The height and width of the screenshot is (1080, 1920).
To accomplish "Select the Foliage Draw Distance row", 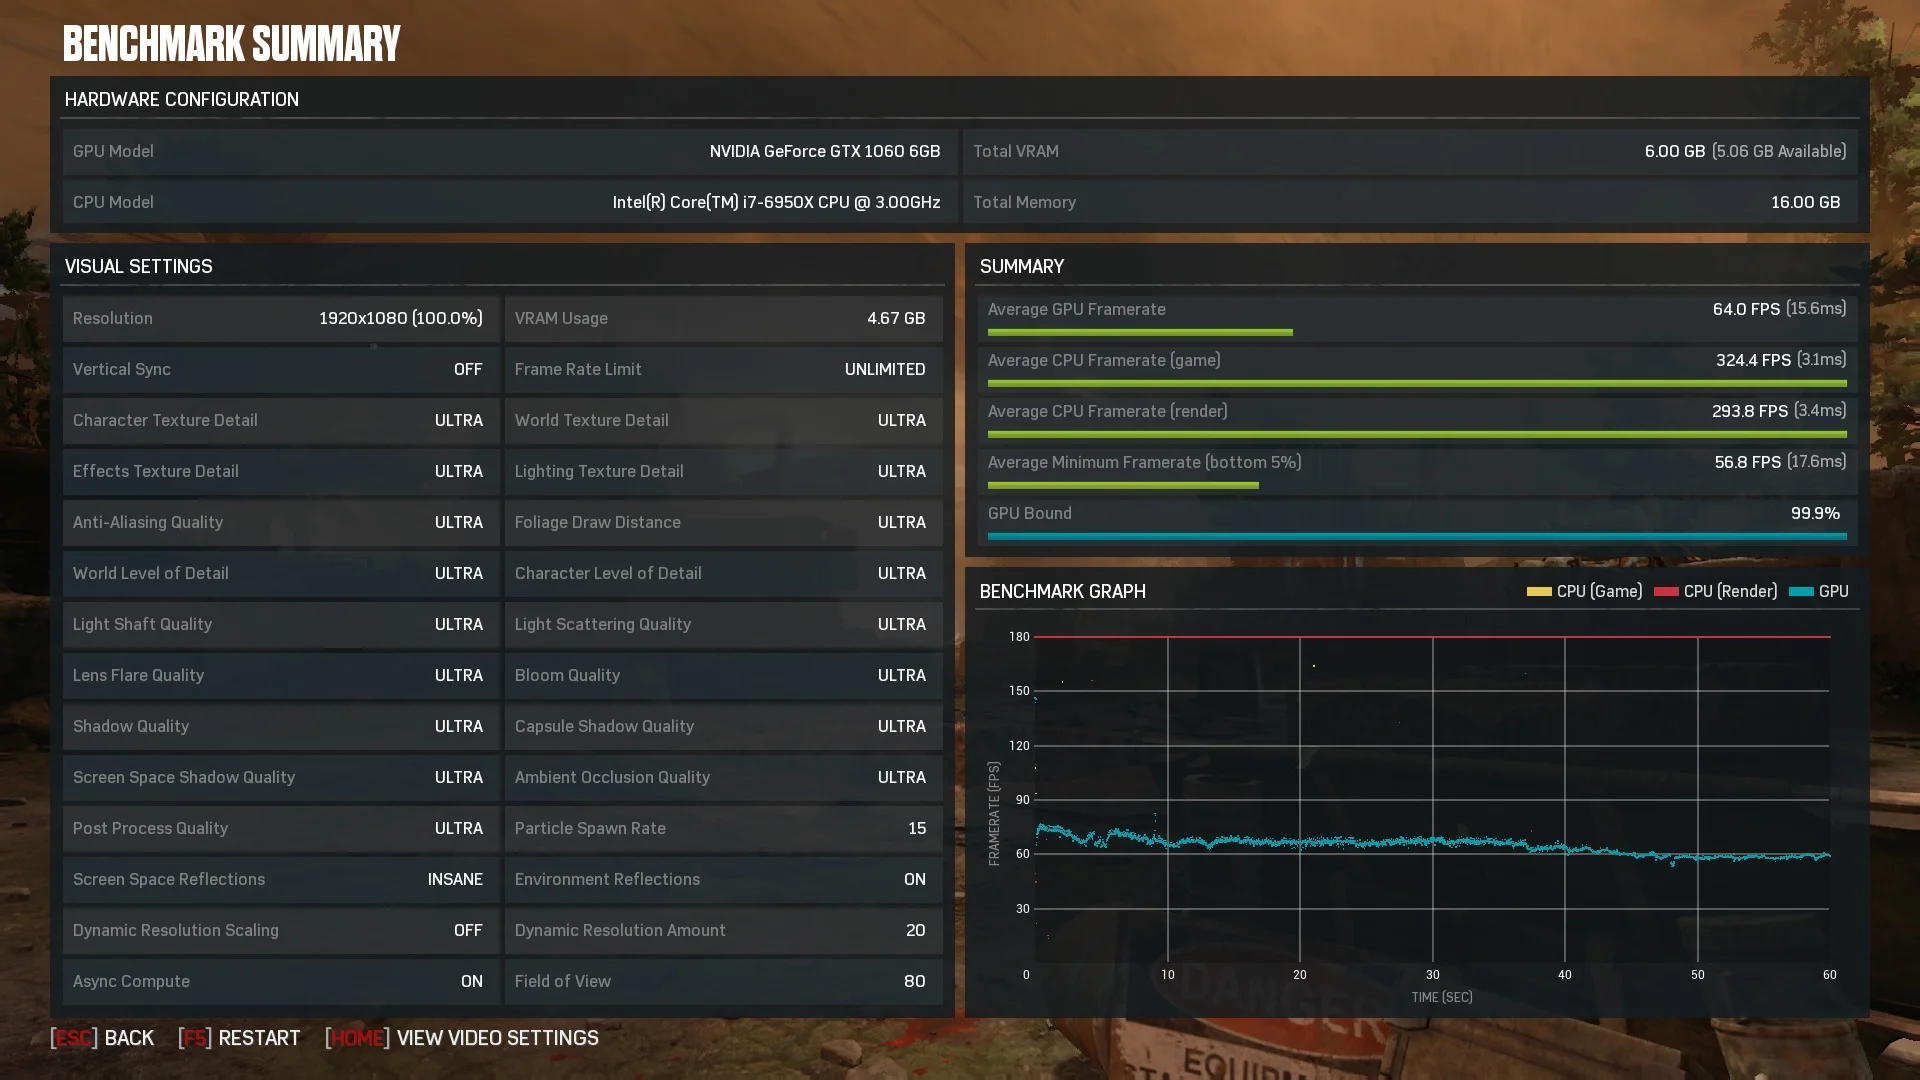I will [724, 522].
